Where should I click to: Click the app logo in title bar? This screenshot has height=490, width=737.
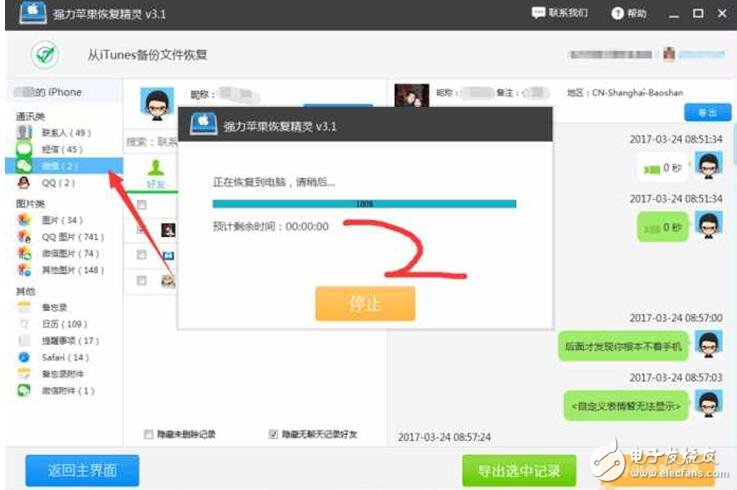[33, 13]
